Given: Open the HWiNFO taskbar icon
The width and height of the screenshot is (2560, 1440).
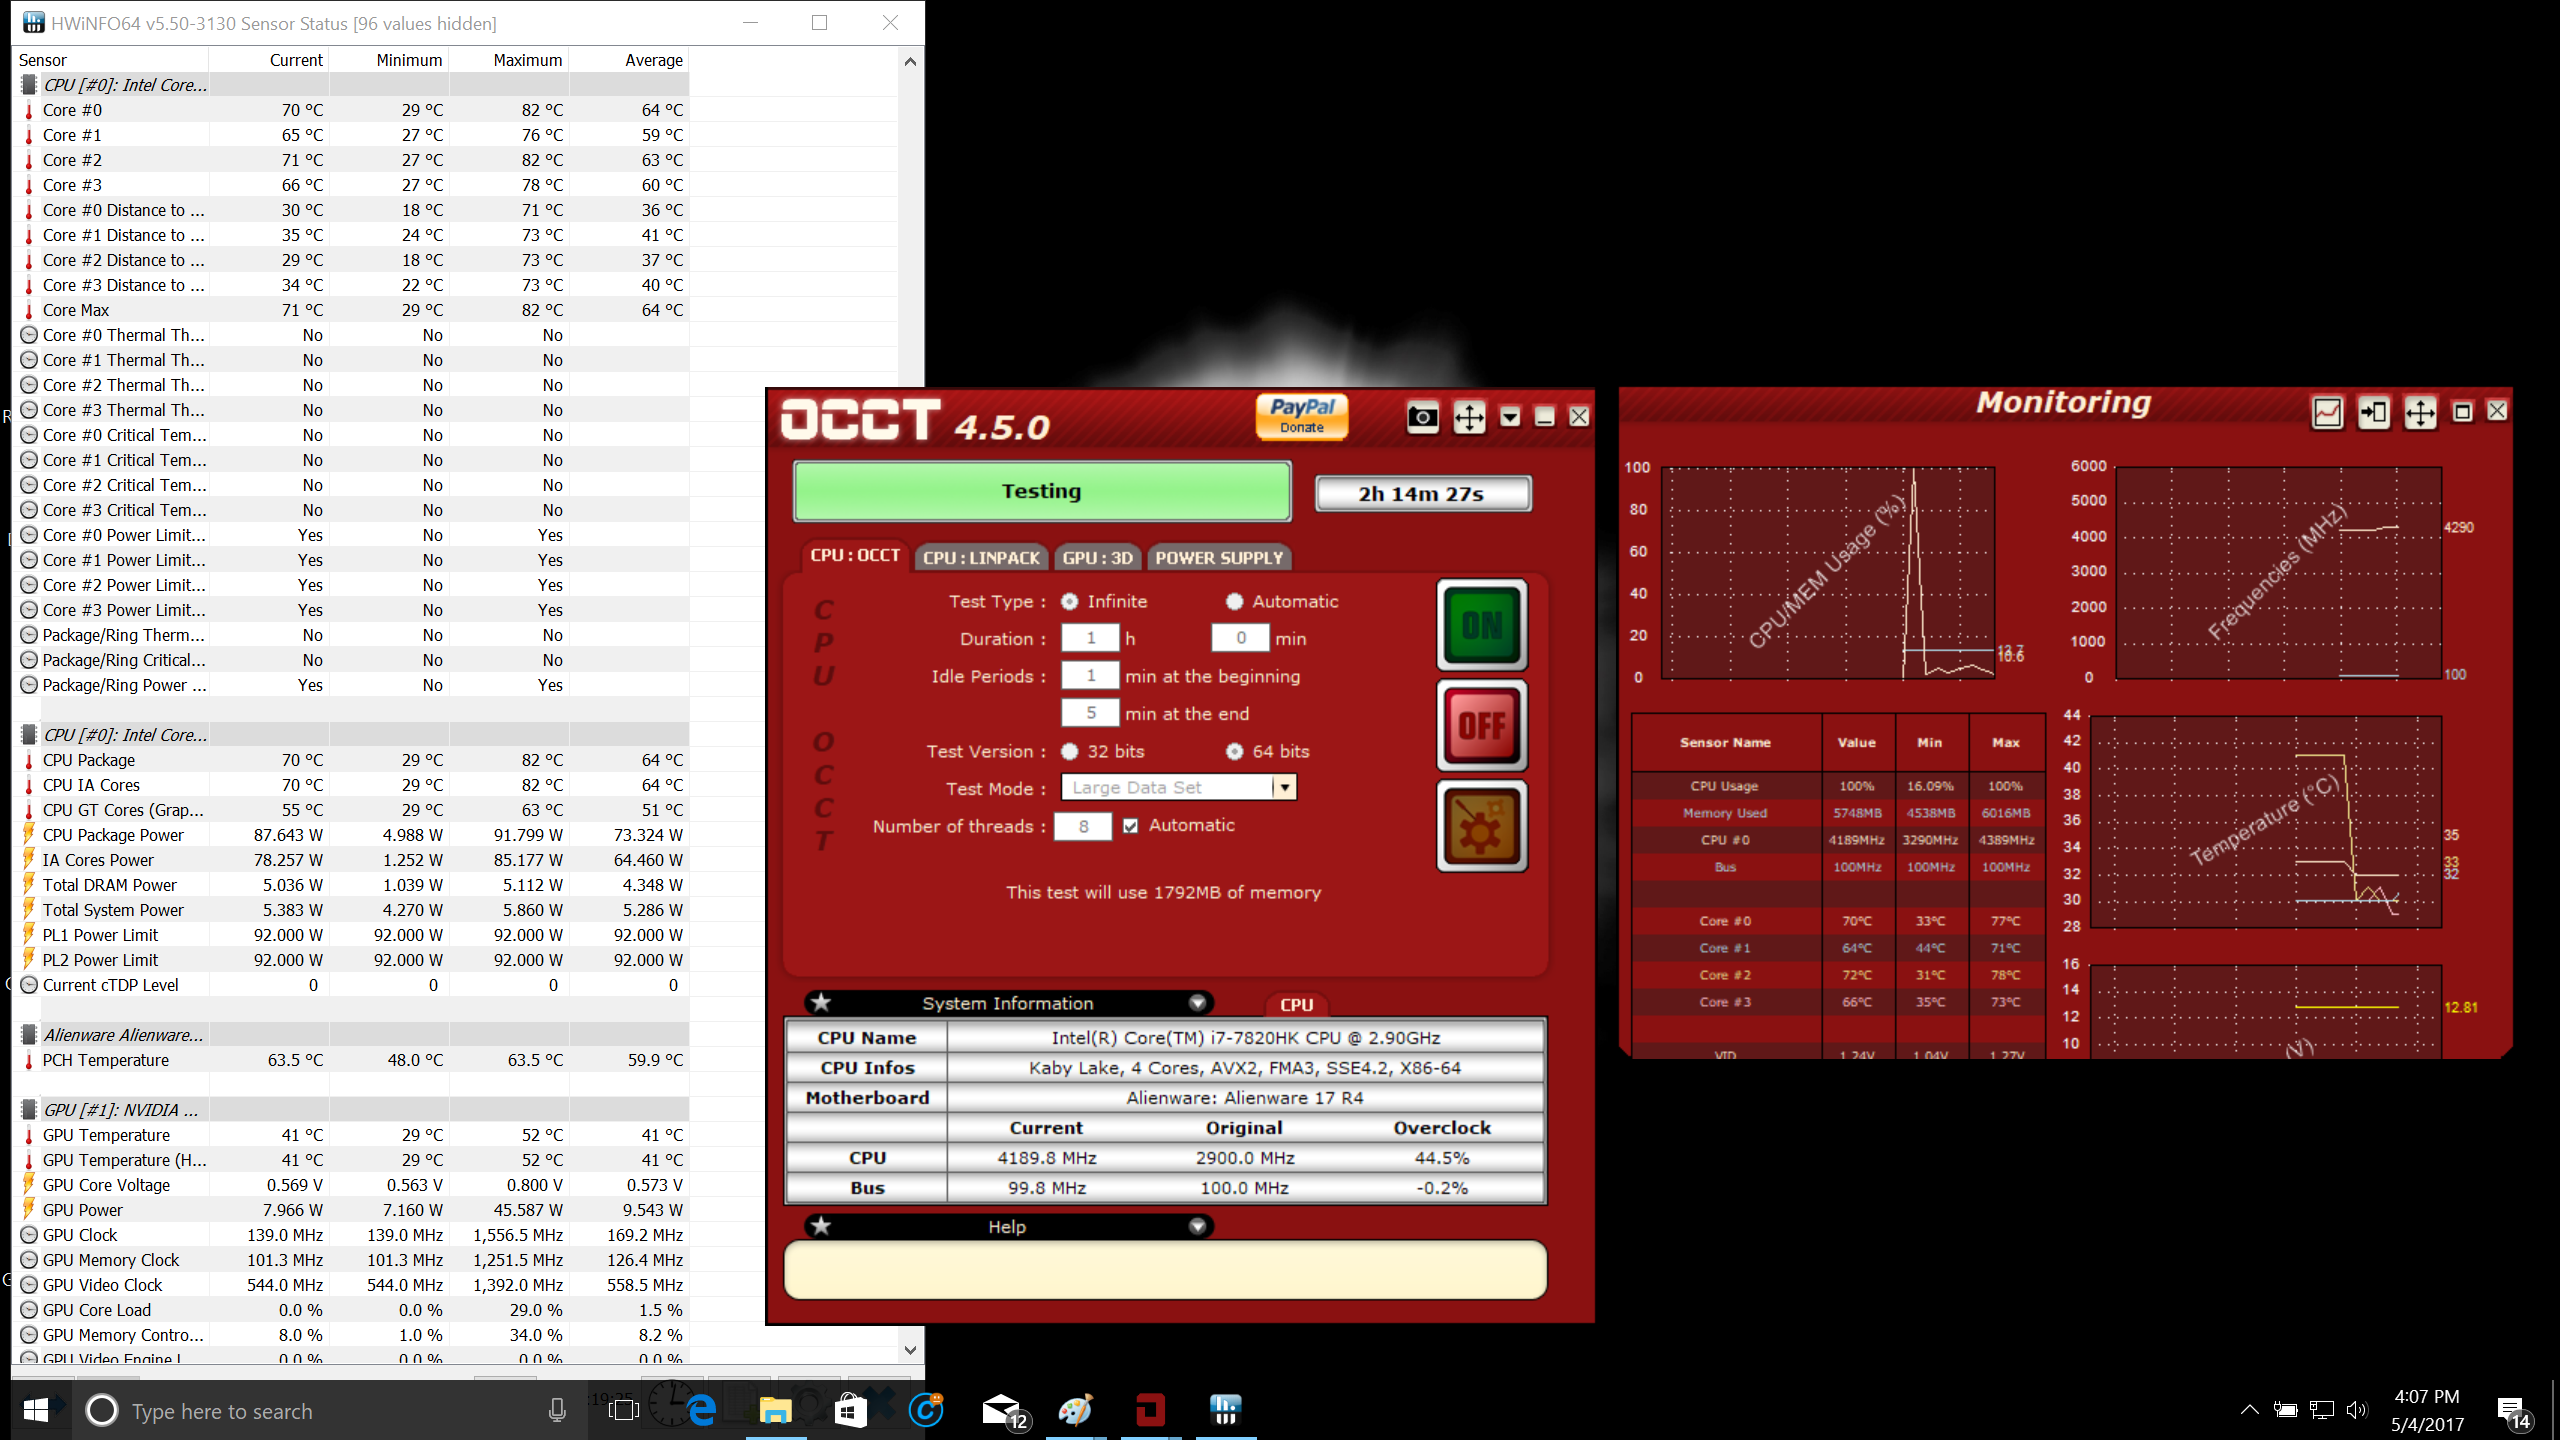Looking at the screenshot, I should pyautogui.click(x=1225, y=1410).
